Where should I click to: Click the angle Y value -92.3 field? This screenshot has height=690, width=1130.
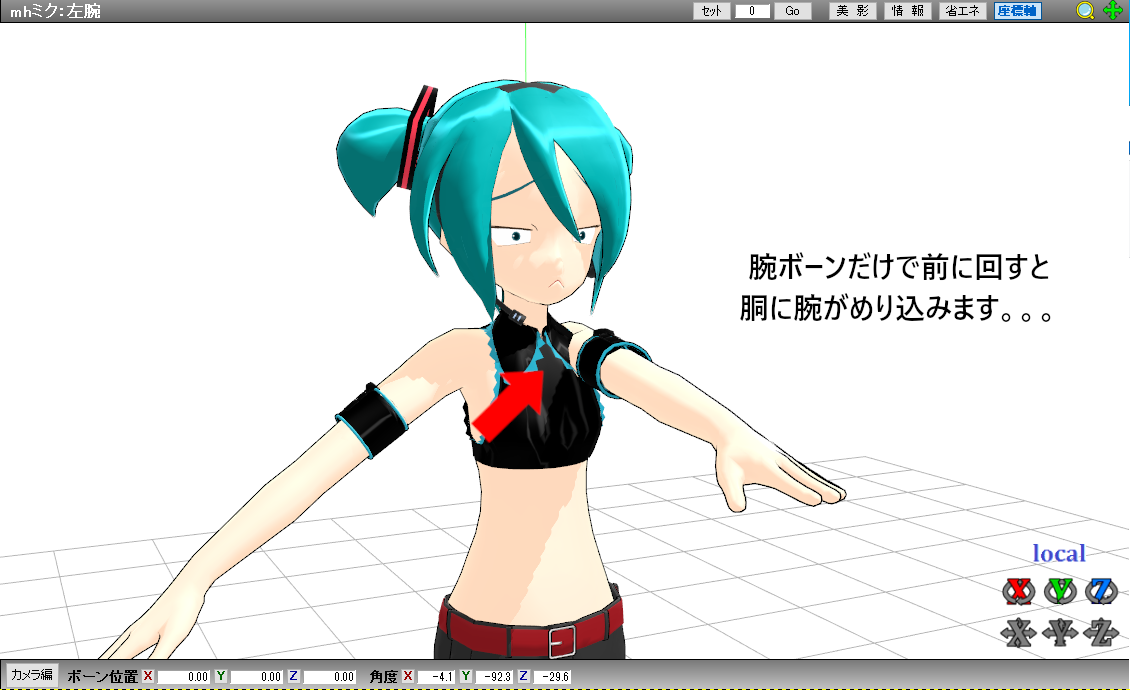[x=494, y=676]
